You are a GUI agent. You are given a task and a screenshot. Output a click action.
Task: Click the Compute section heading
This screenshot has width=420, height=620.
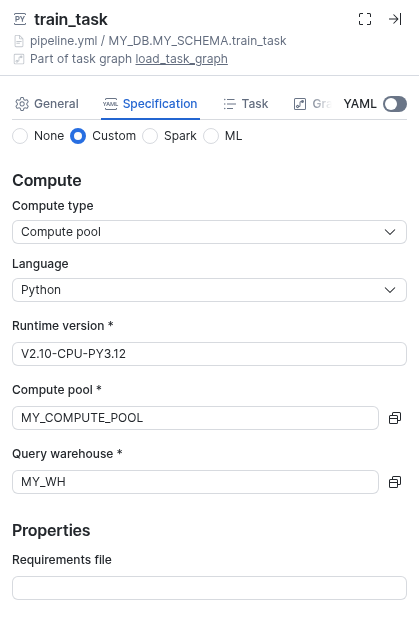pos(47,180)
